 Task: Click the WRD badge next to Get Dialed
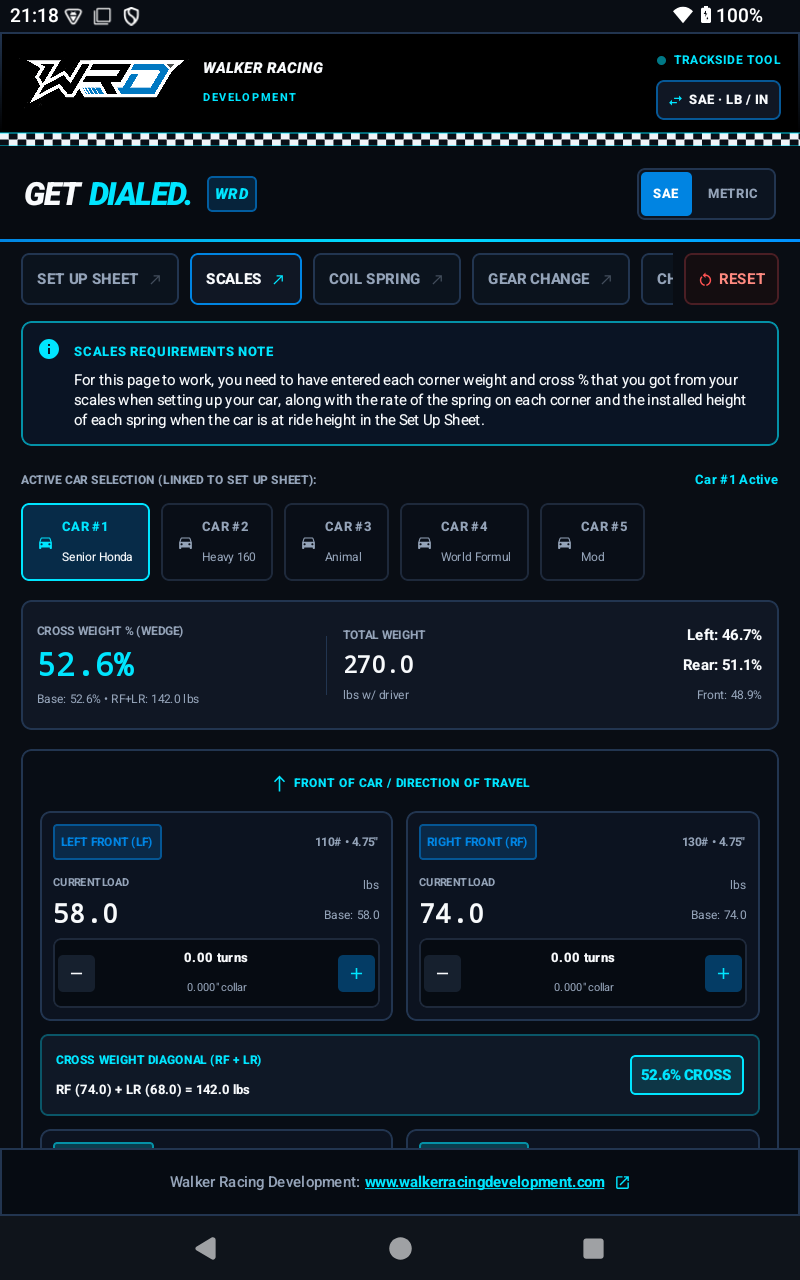(x=232, y=194)
